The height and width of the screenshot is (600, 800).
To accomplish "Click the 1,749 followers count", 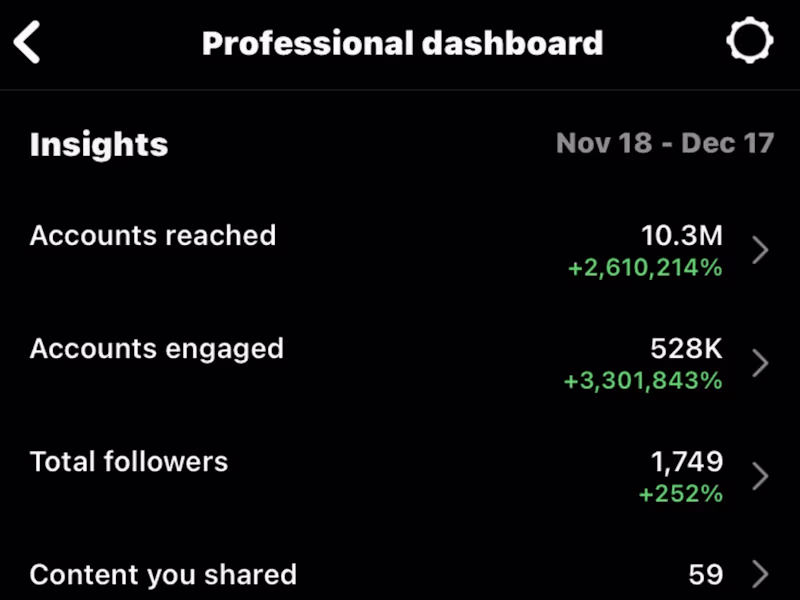I will point(687,461).
